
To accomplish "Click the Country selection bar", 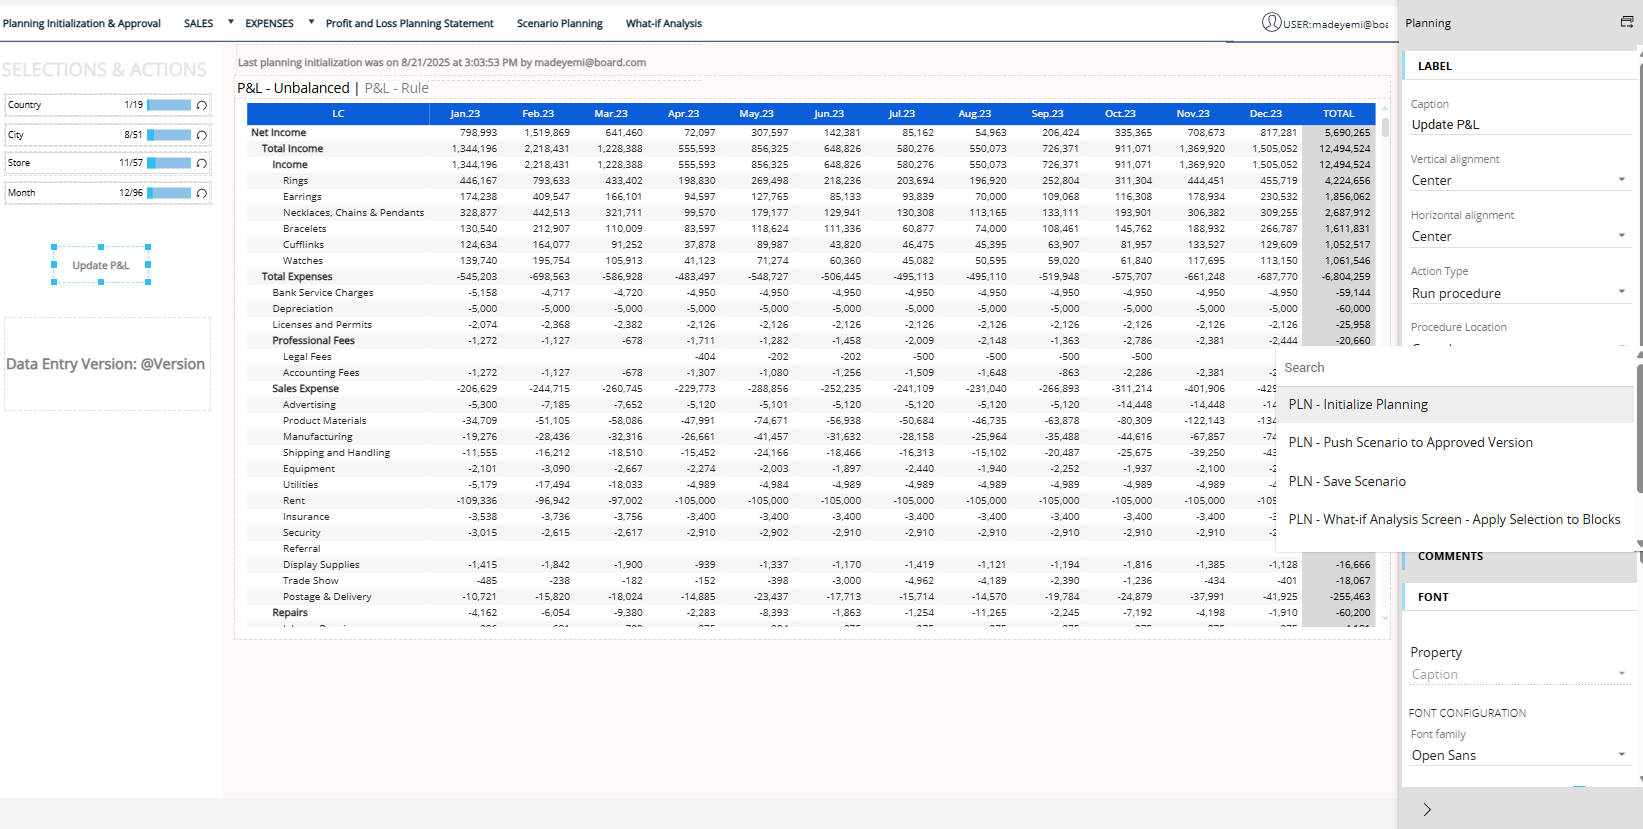I will (x=169, y=105).
